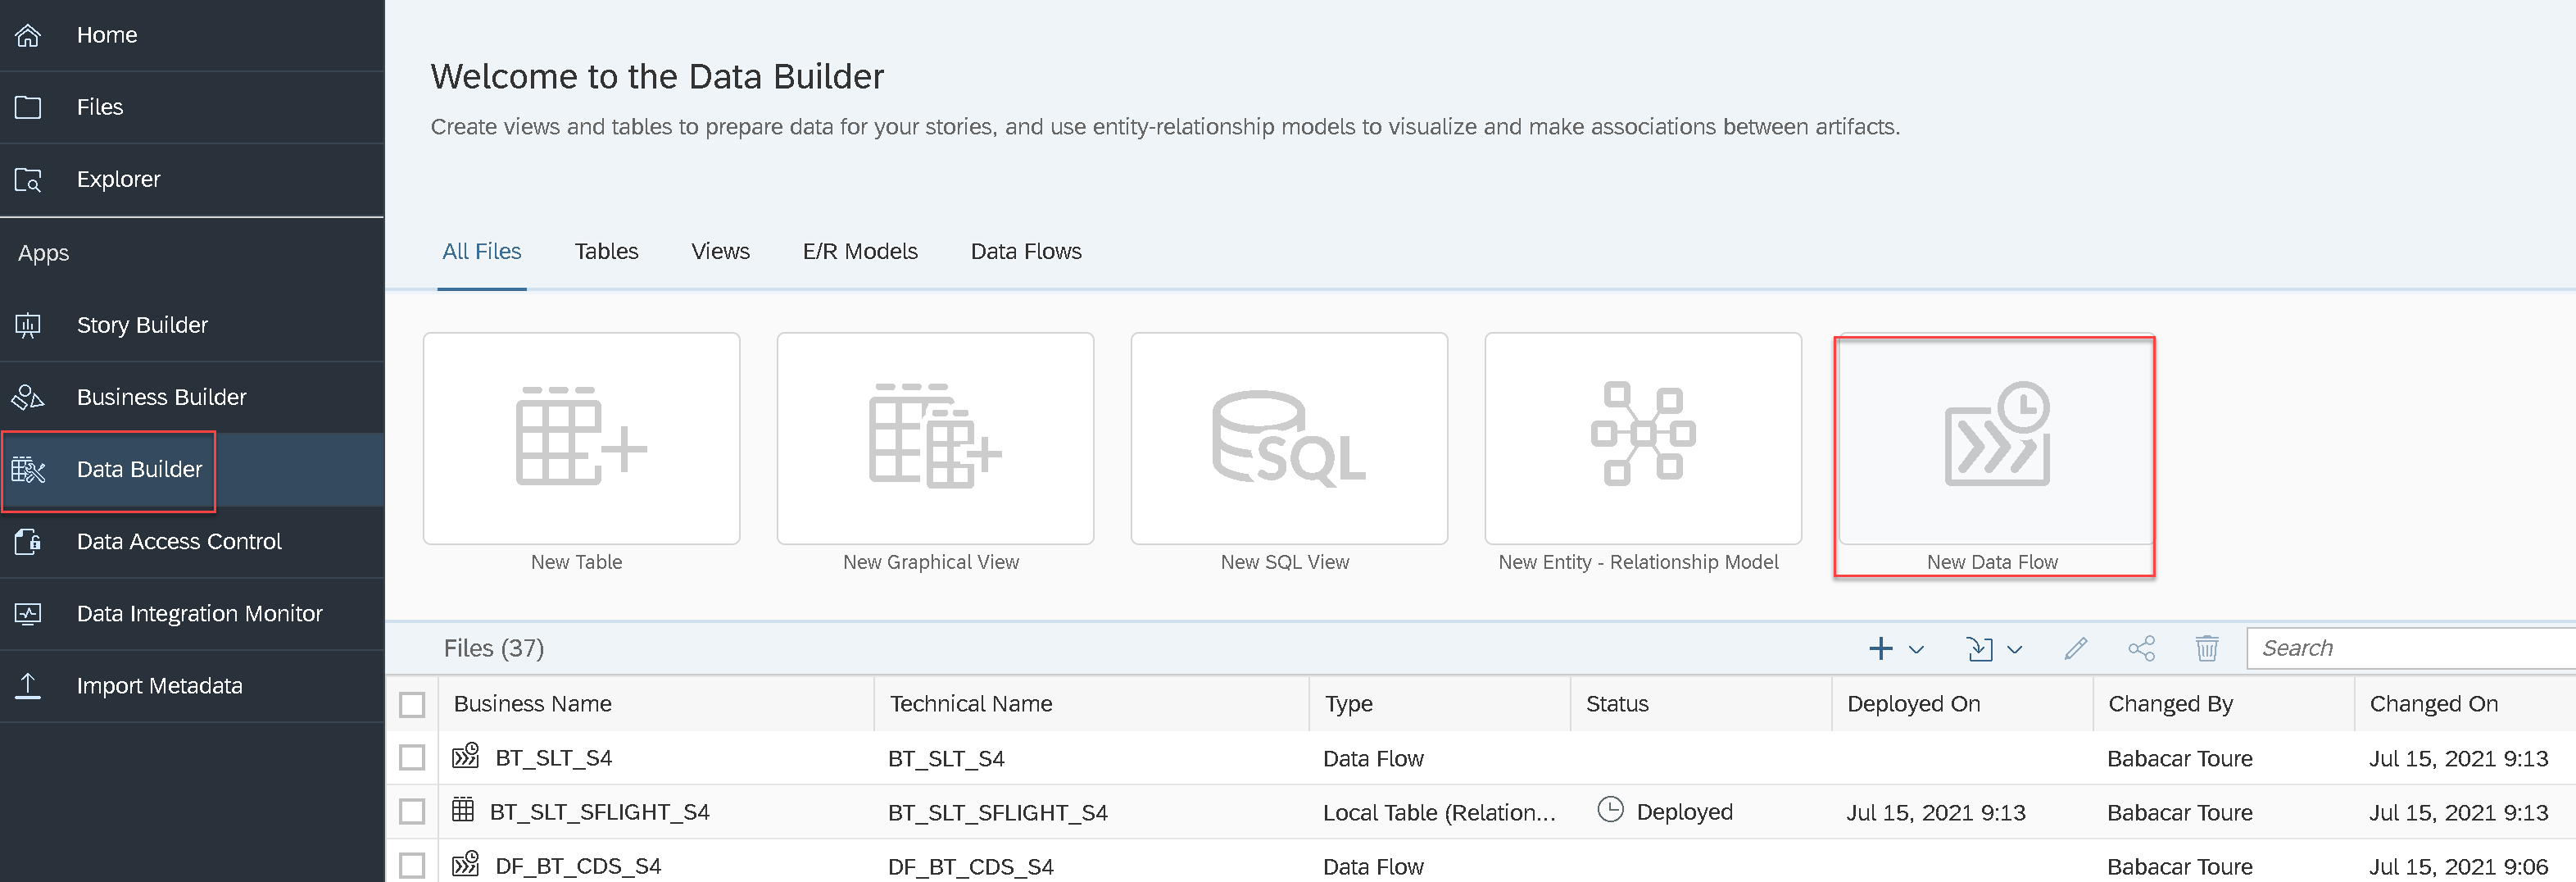Click the trash delete icon

point(2206,649)
